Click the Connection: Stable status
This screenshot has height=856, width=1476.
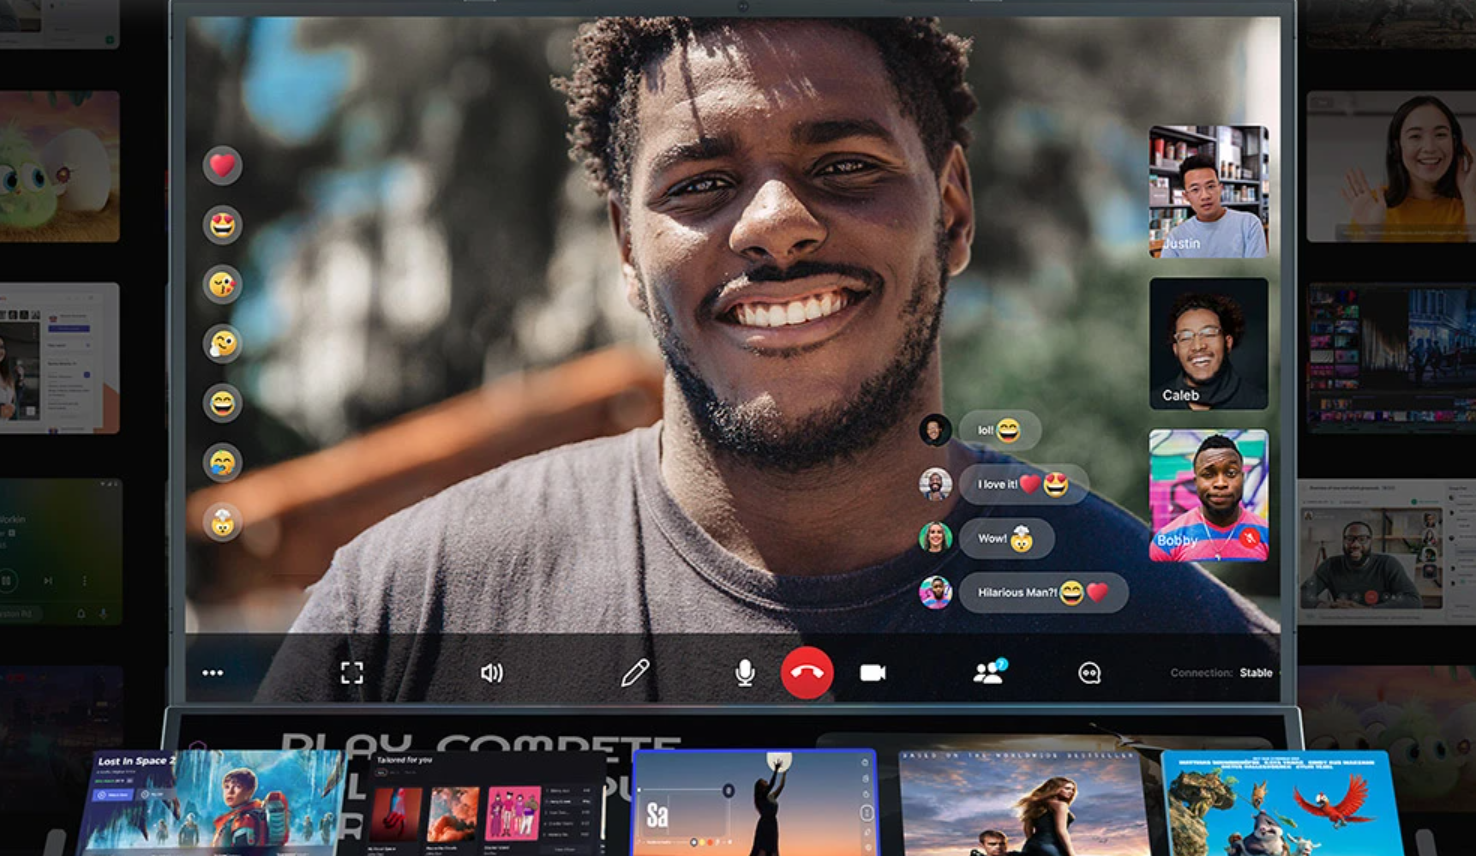tap(1221, 673)
